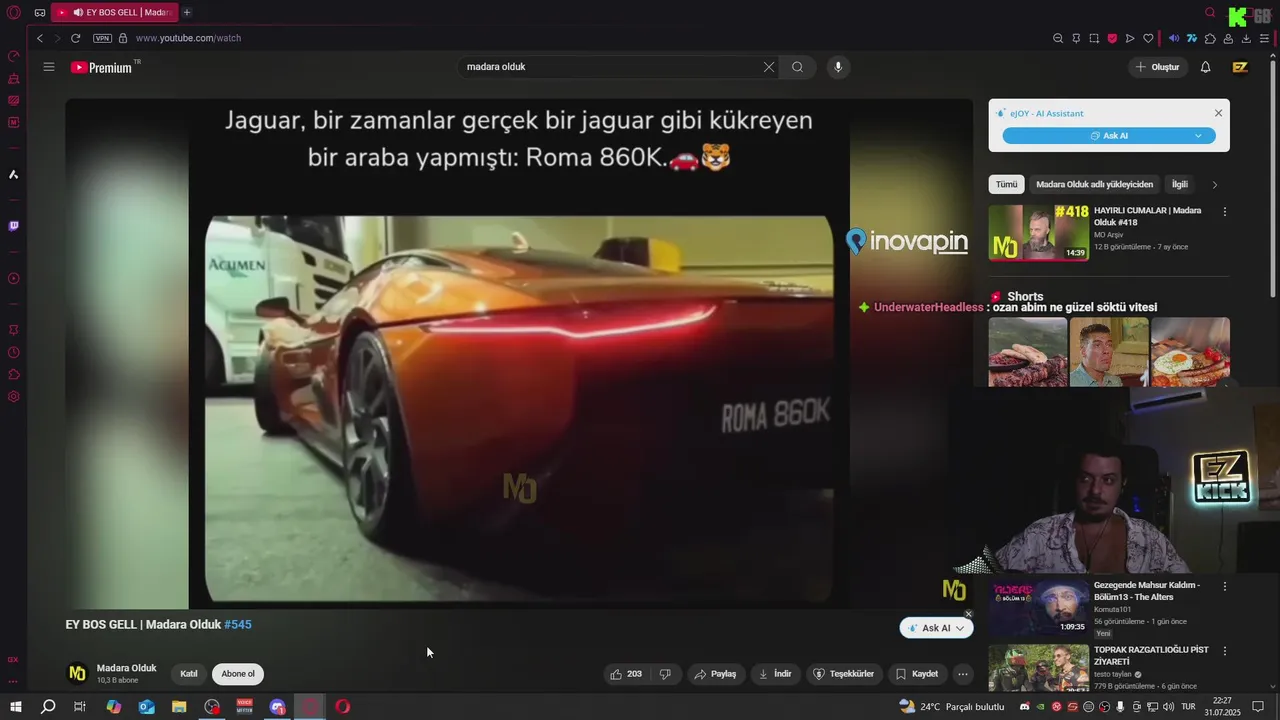
Task: Expand the Ask AI dropdown in eJOY panel
Action: 1198,135
